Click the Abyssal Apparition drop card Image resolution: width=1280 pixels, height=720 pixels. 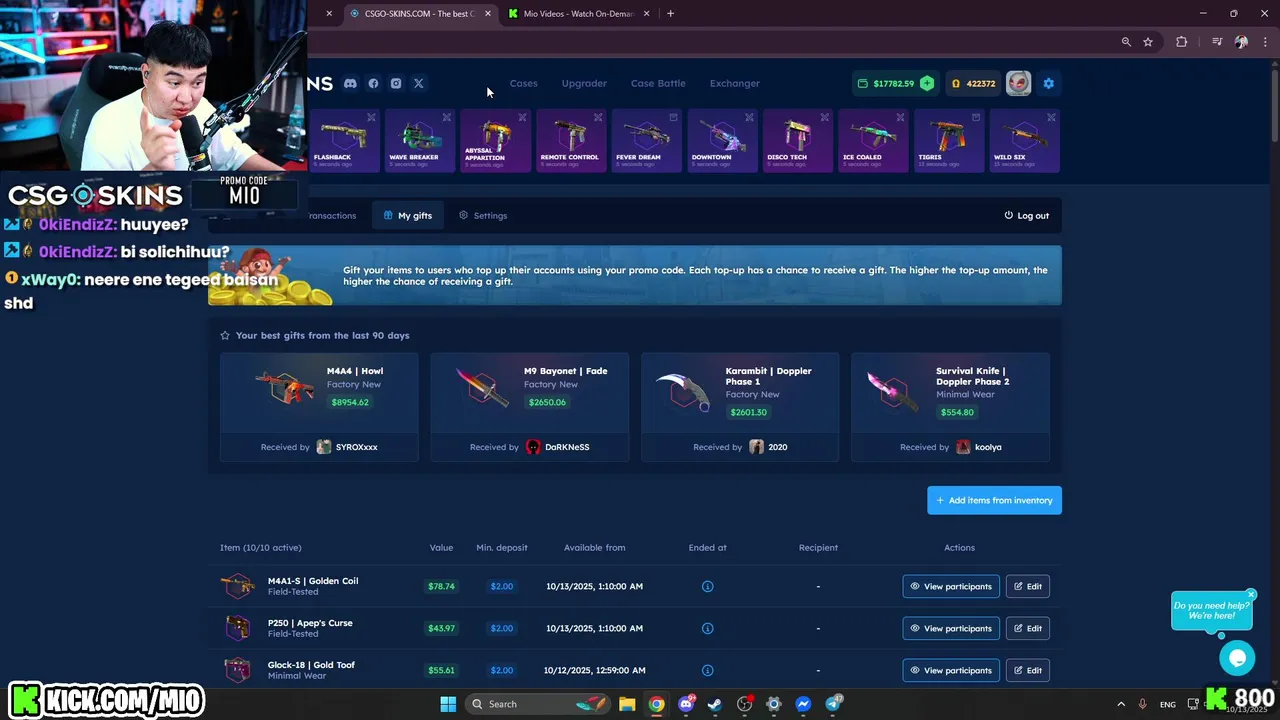point(495,141)
